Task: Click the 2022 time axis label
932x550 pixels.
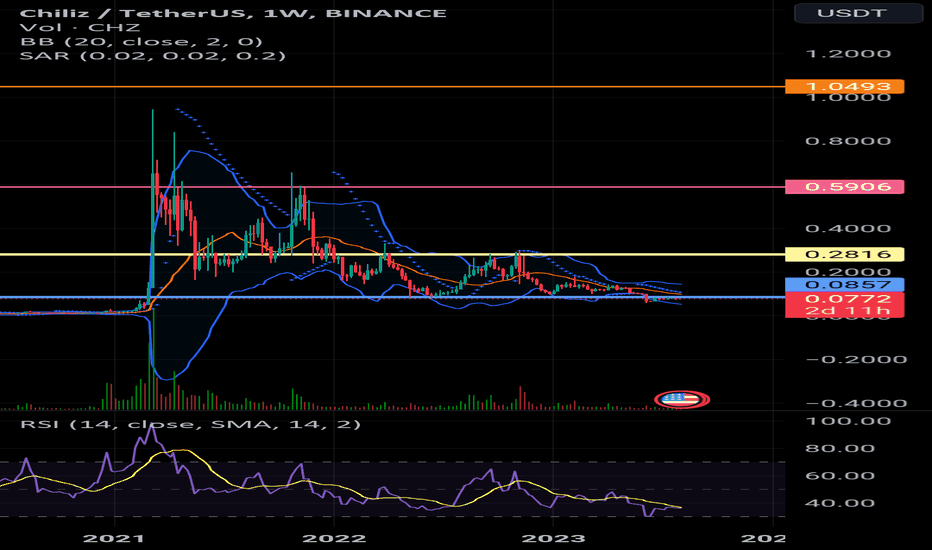Action: [334, 539]
